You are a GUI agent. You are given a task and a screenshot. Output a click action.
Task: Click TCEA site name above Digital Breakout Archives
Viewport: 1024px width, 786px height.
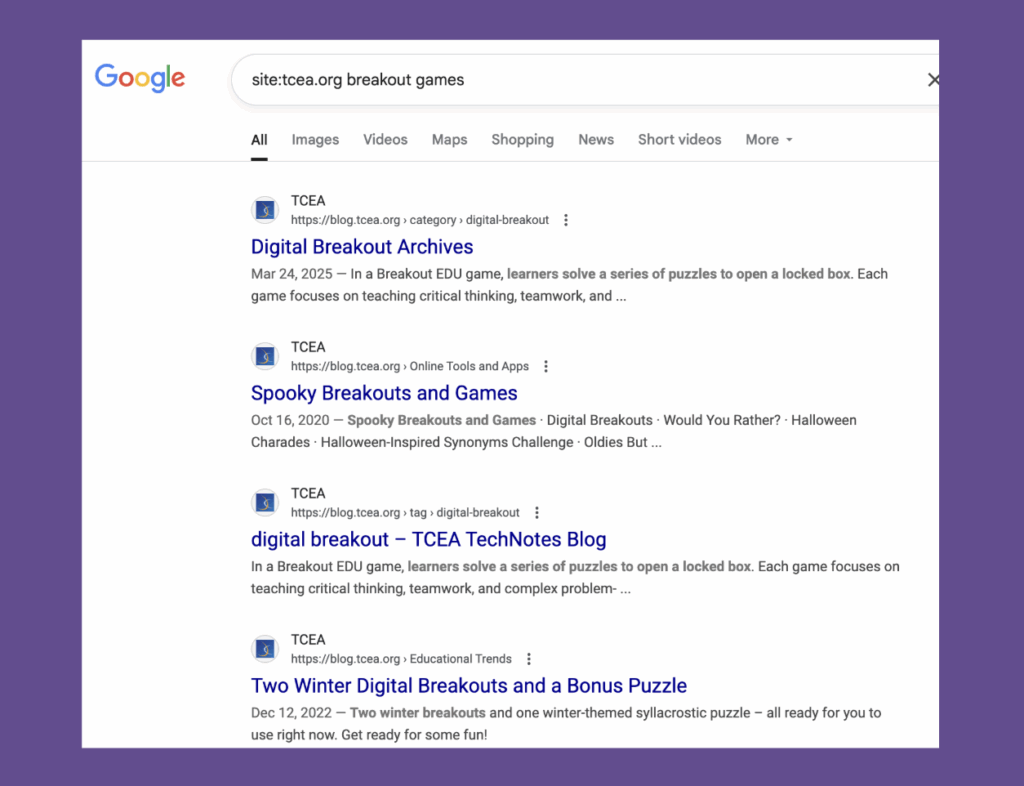[x=308, y=200]
